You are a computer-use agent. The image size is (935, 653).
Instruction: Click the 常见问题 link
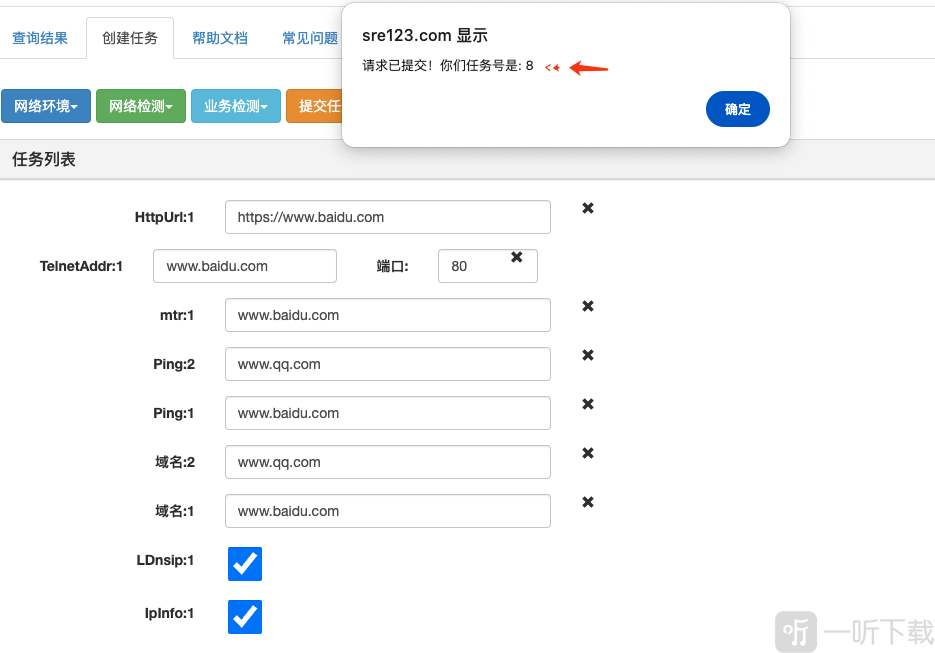tap(309, 36)
